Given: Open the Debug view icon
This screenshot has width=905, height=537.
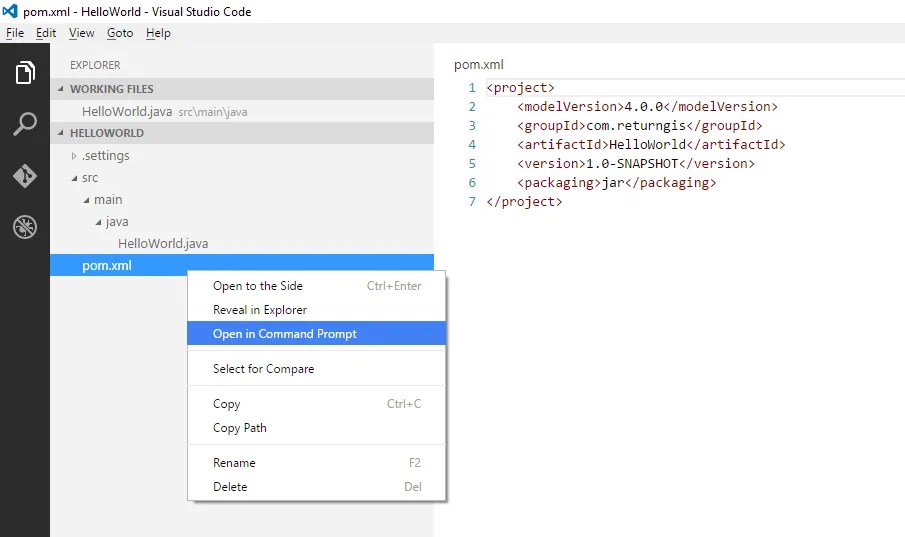Looking at the screenshot, I should [x=25, y=227].
